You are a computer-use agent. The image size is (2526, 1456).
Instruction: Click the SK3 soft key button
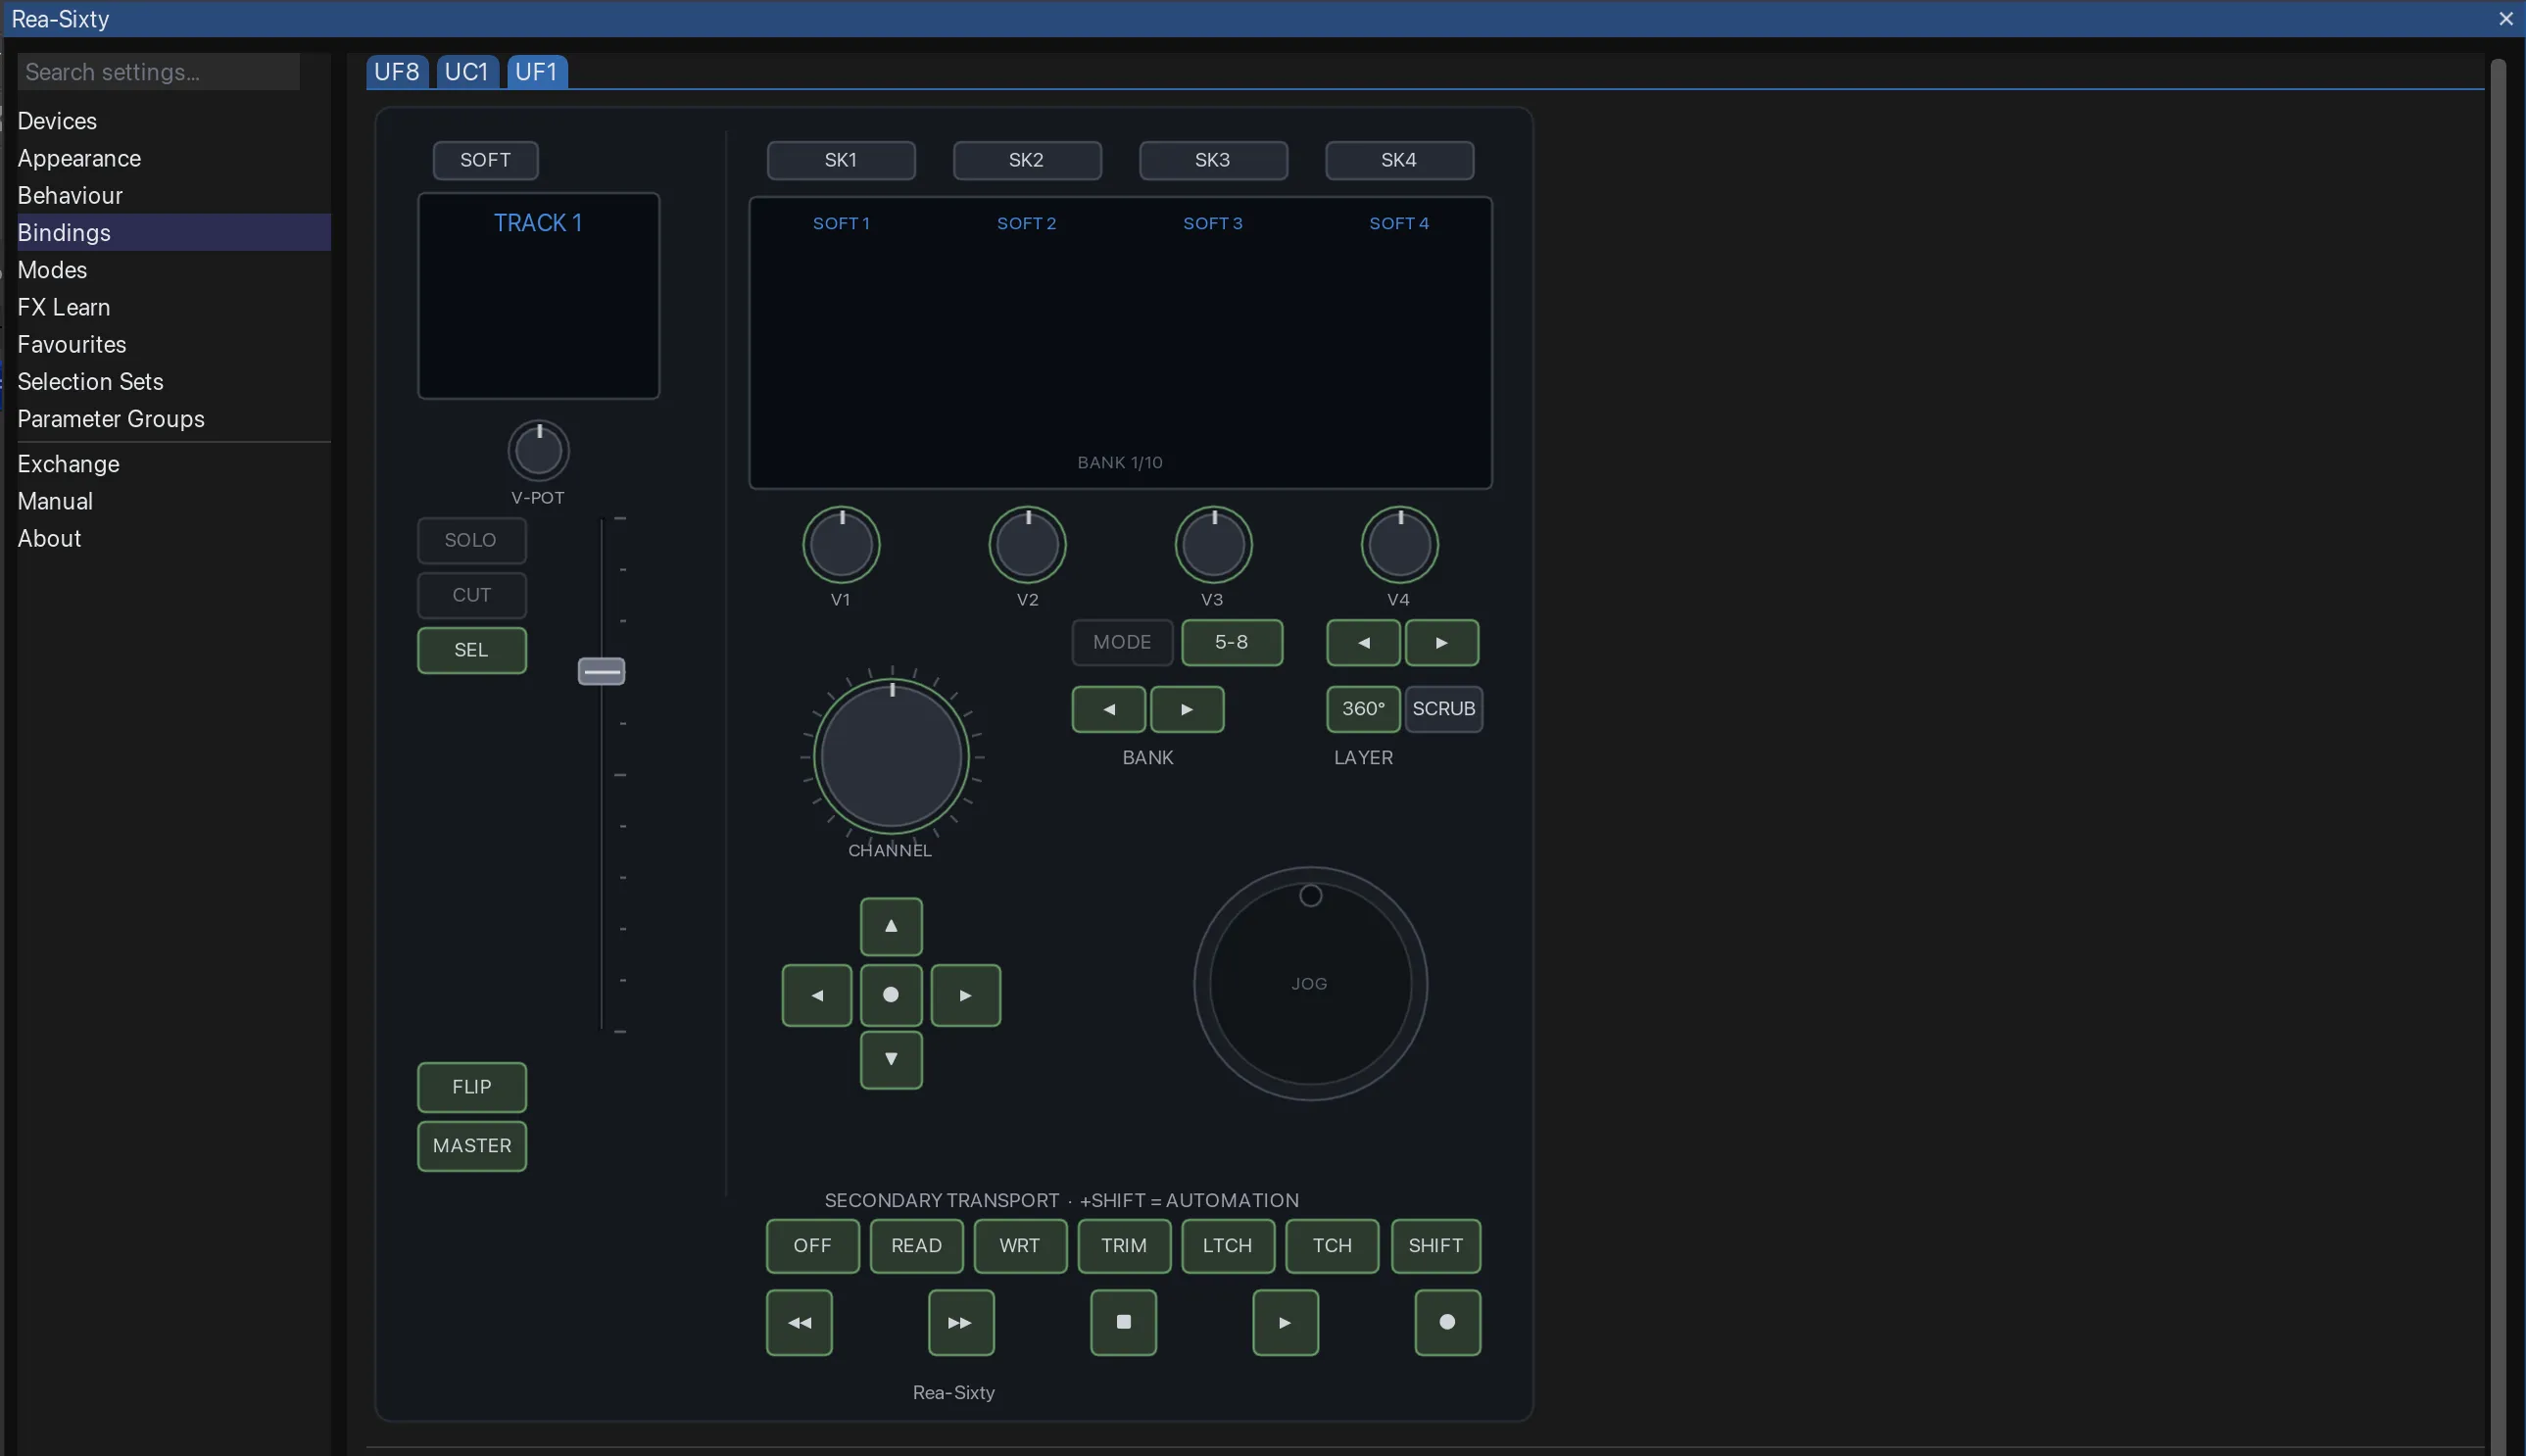tap(1213, 160)
